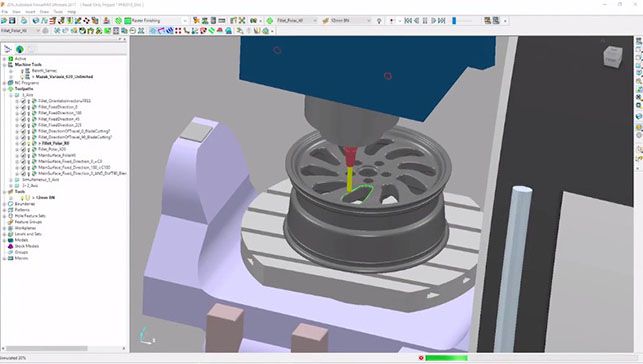
Task: Collapse the Toolpaths tree node
Action: [x=5, y=89]
